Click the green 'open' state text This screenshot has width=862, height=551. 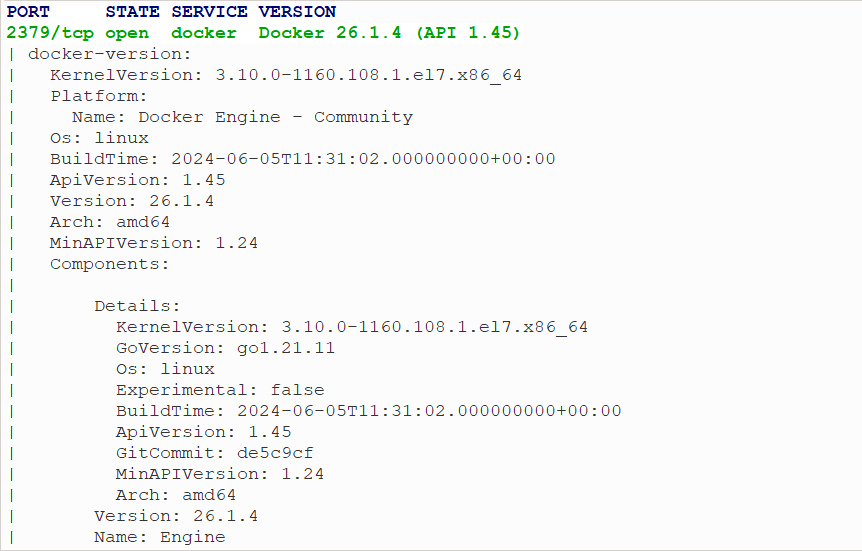tap(127, 33)
